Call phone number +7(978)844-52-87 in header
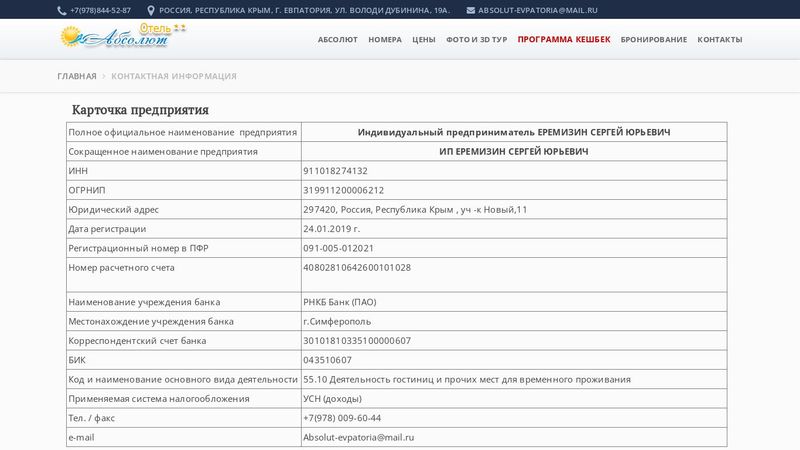Viewport: 800px width, 450px height. pos(101,10)
